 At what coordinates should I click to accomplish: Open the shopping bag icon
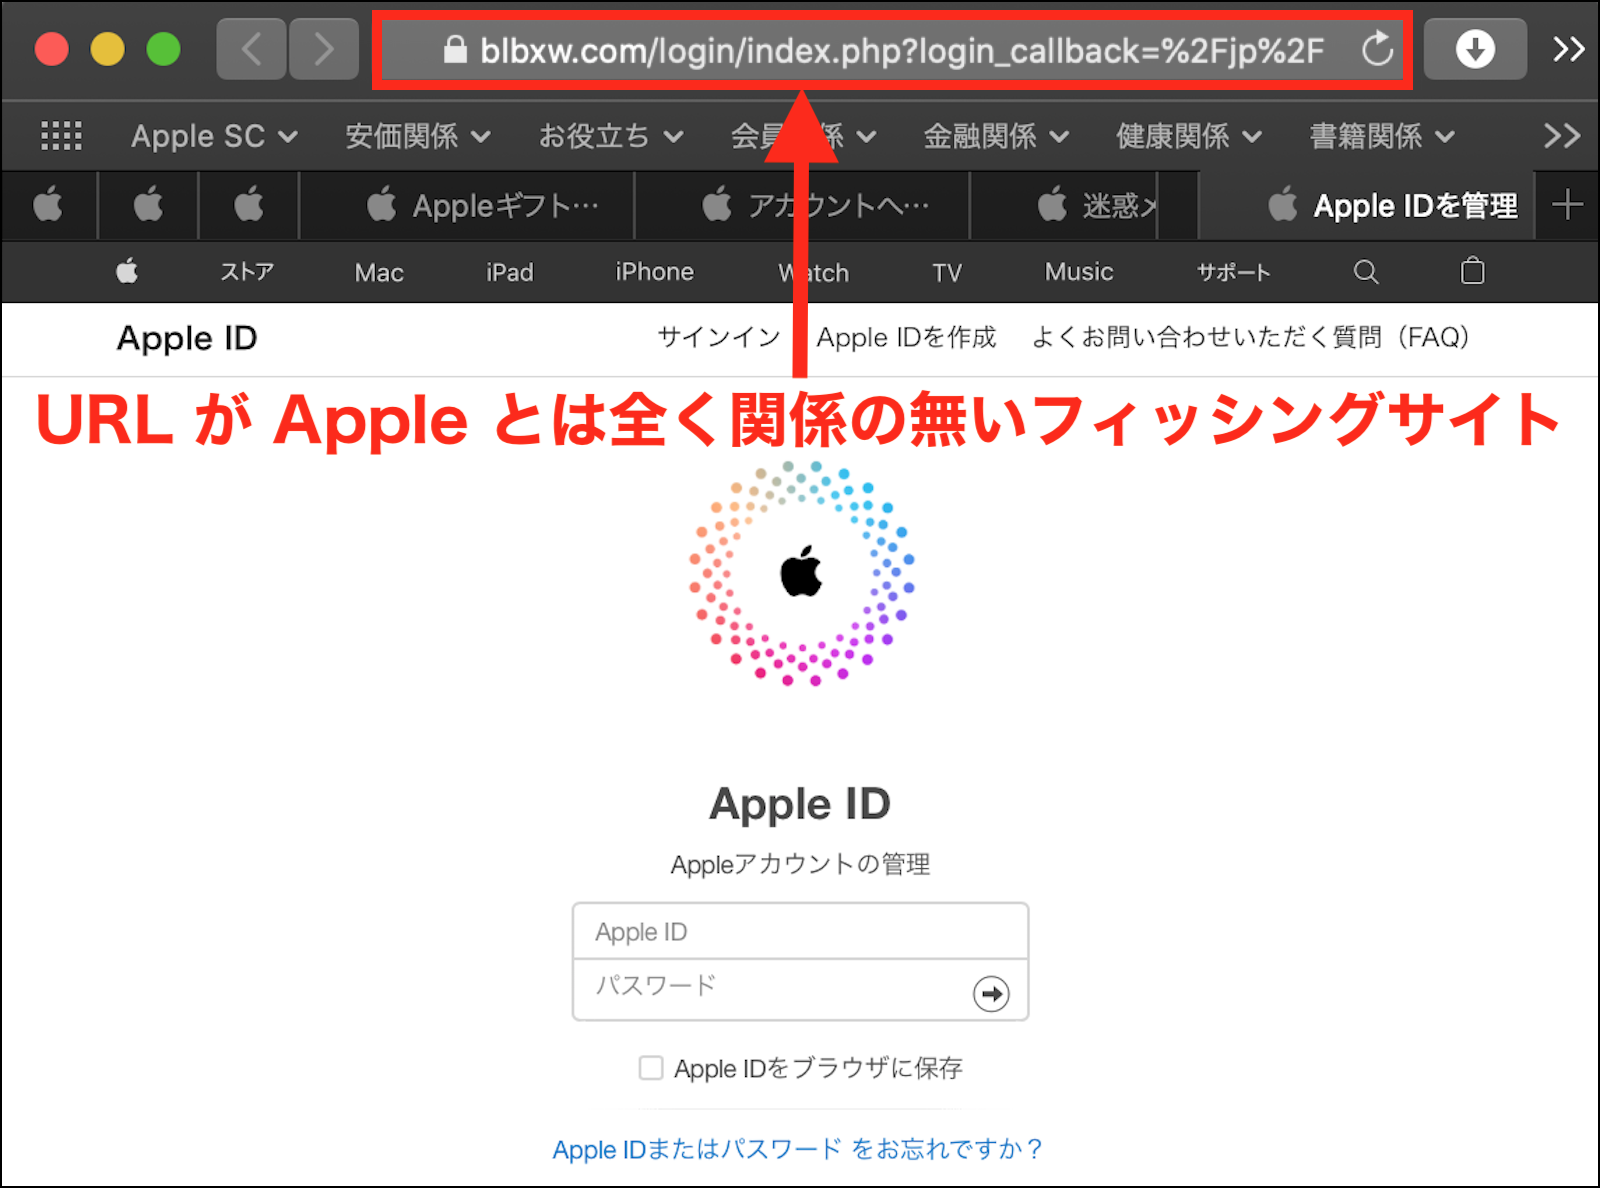1472,271
